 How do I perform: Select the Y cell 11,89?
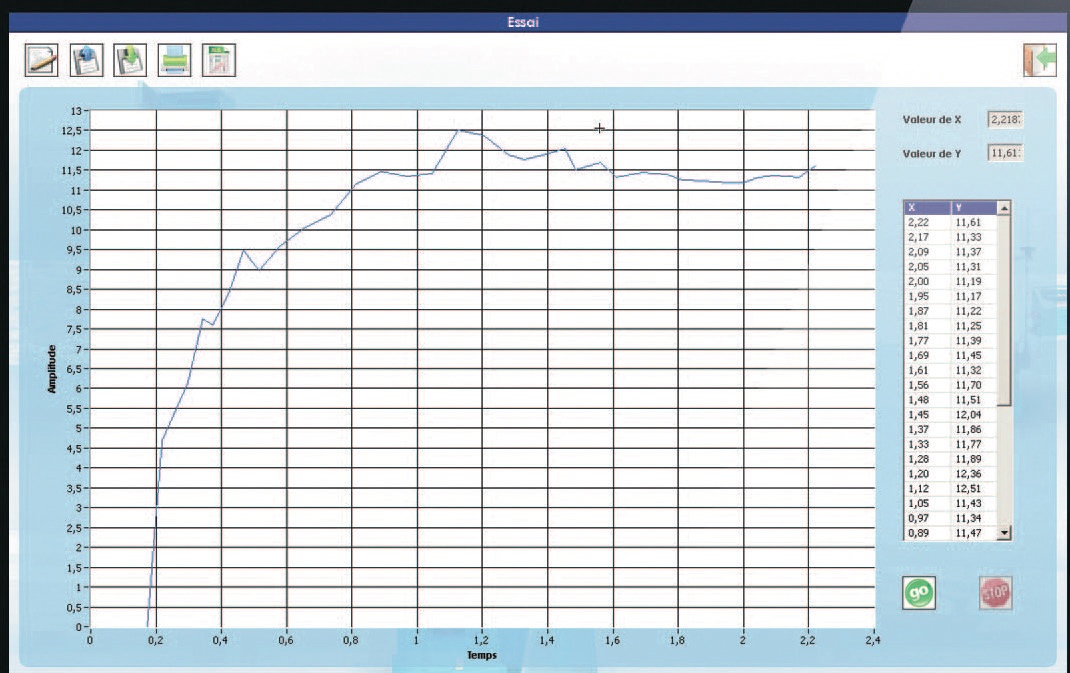pyautogui.click(x=974, y=459)
